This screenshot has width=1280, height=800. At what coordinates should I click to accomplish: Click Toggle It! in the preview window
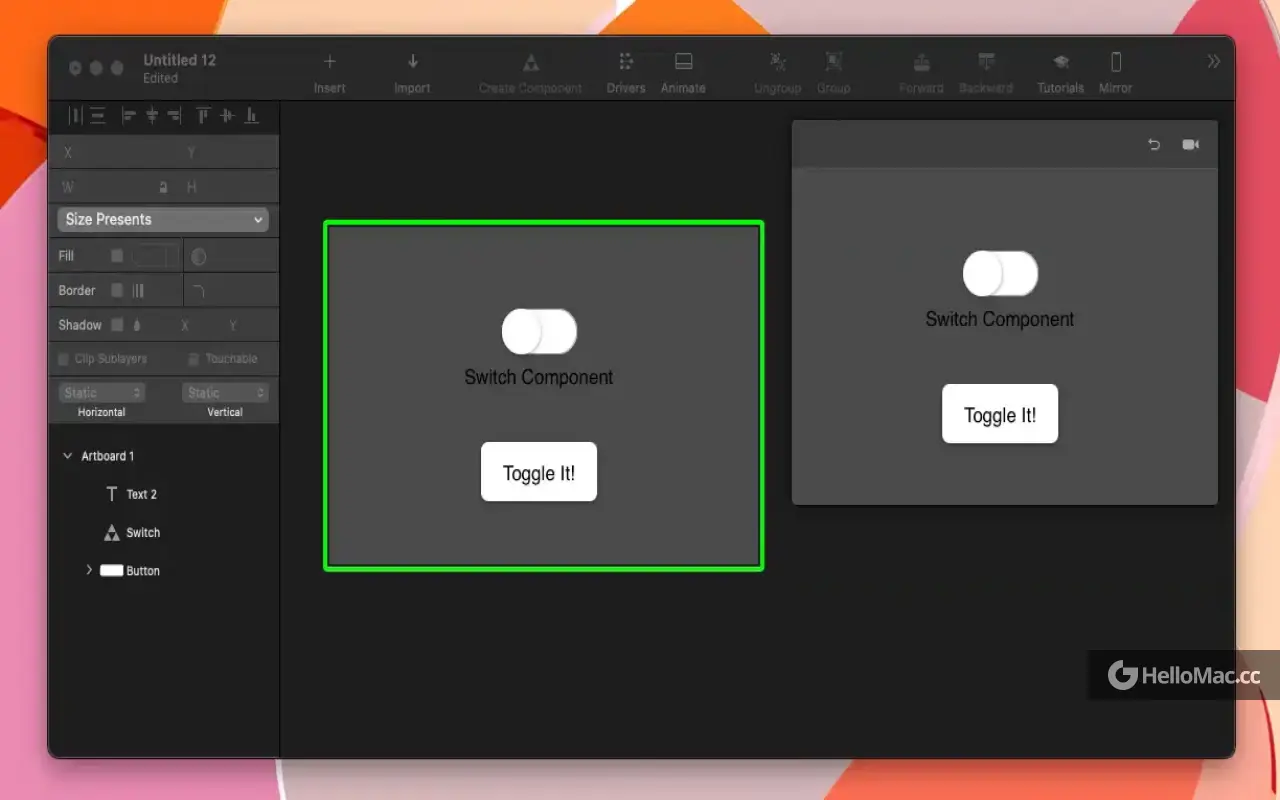click(1000, 414)
